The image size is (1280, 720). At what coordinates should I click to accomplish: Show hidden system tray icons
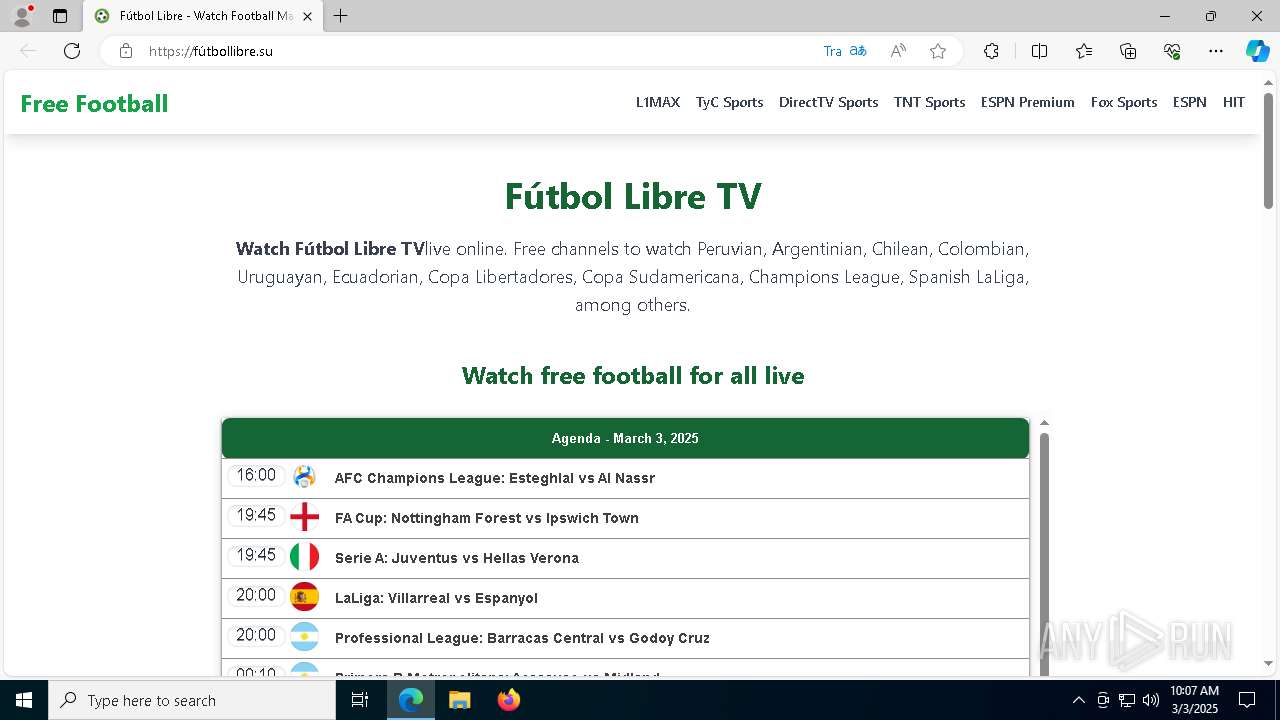coord(1078,700)
